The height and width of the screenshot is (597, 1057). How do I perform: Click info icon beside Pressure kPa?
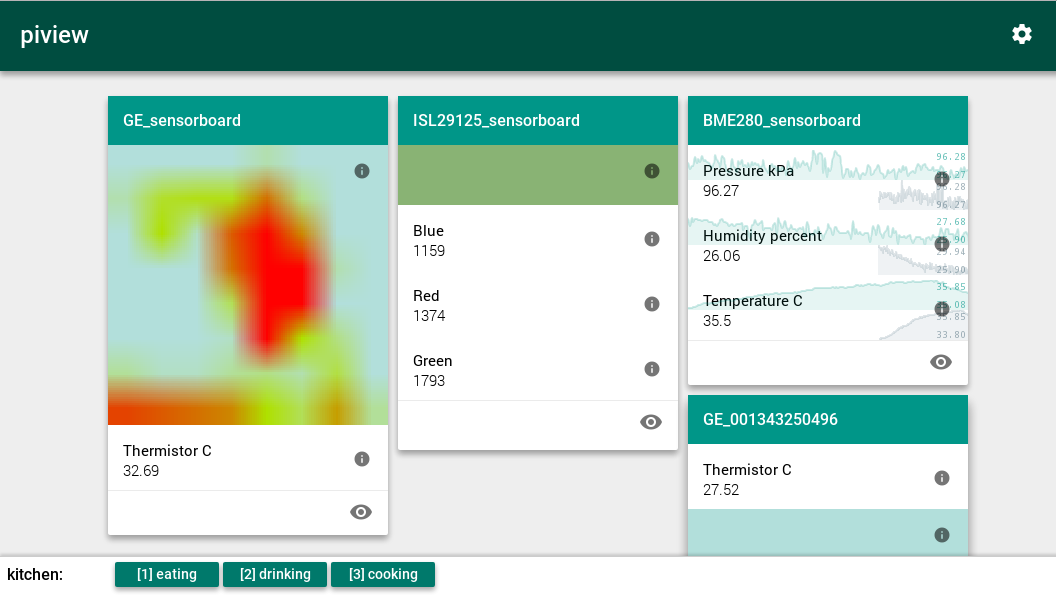(941, 179)
